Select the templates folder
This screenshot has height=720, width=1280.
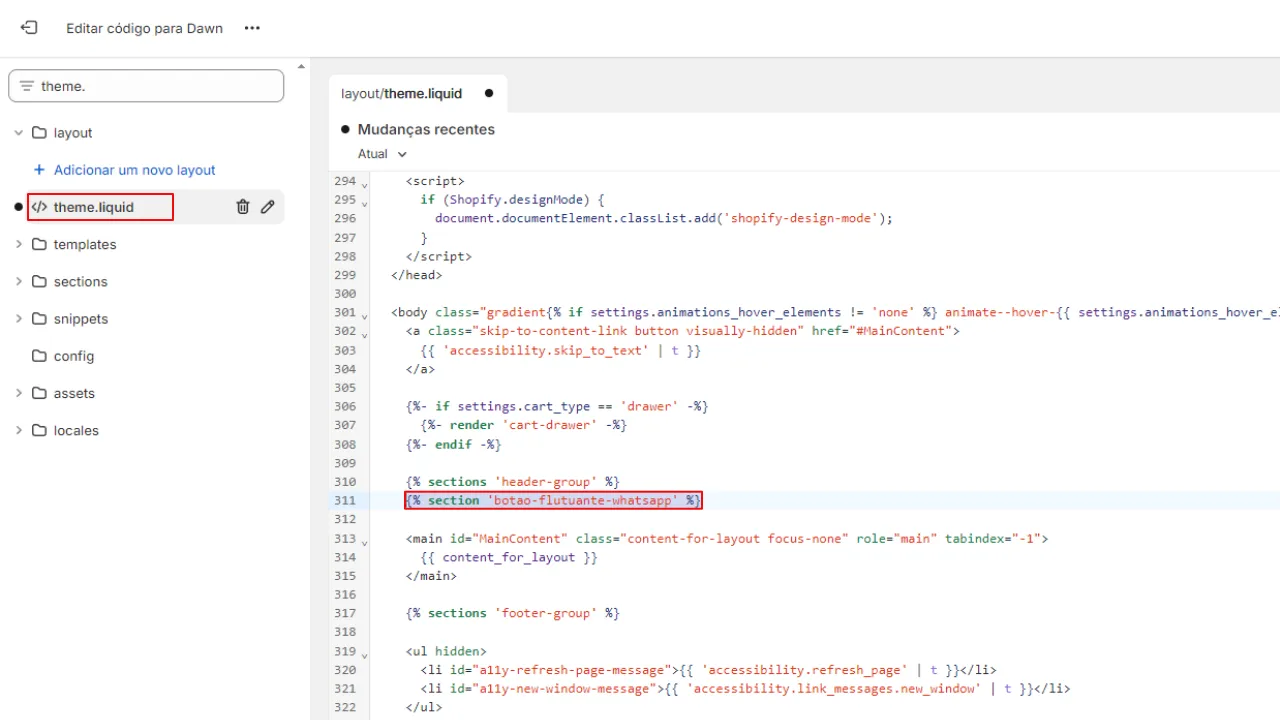click(x=85, y=244)
